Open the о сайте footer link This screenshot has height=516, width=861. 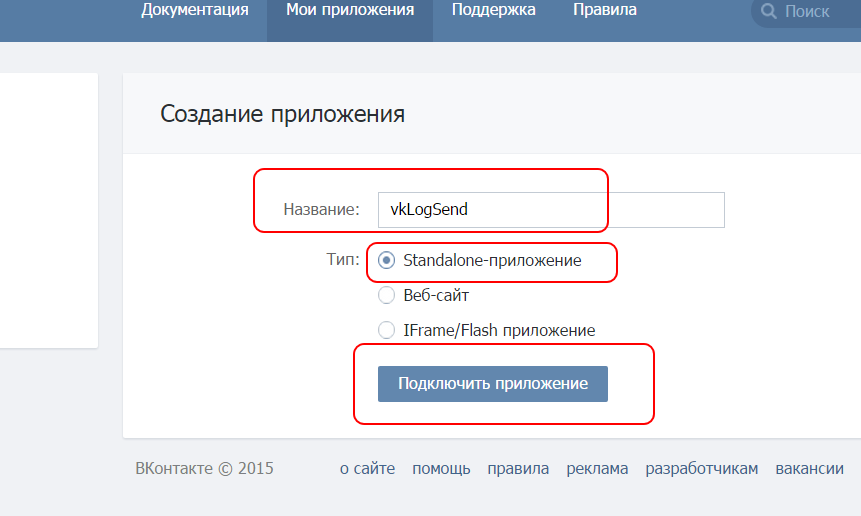point(367,468)
